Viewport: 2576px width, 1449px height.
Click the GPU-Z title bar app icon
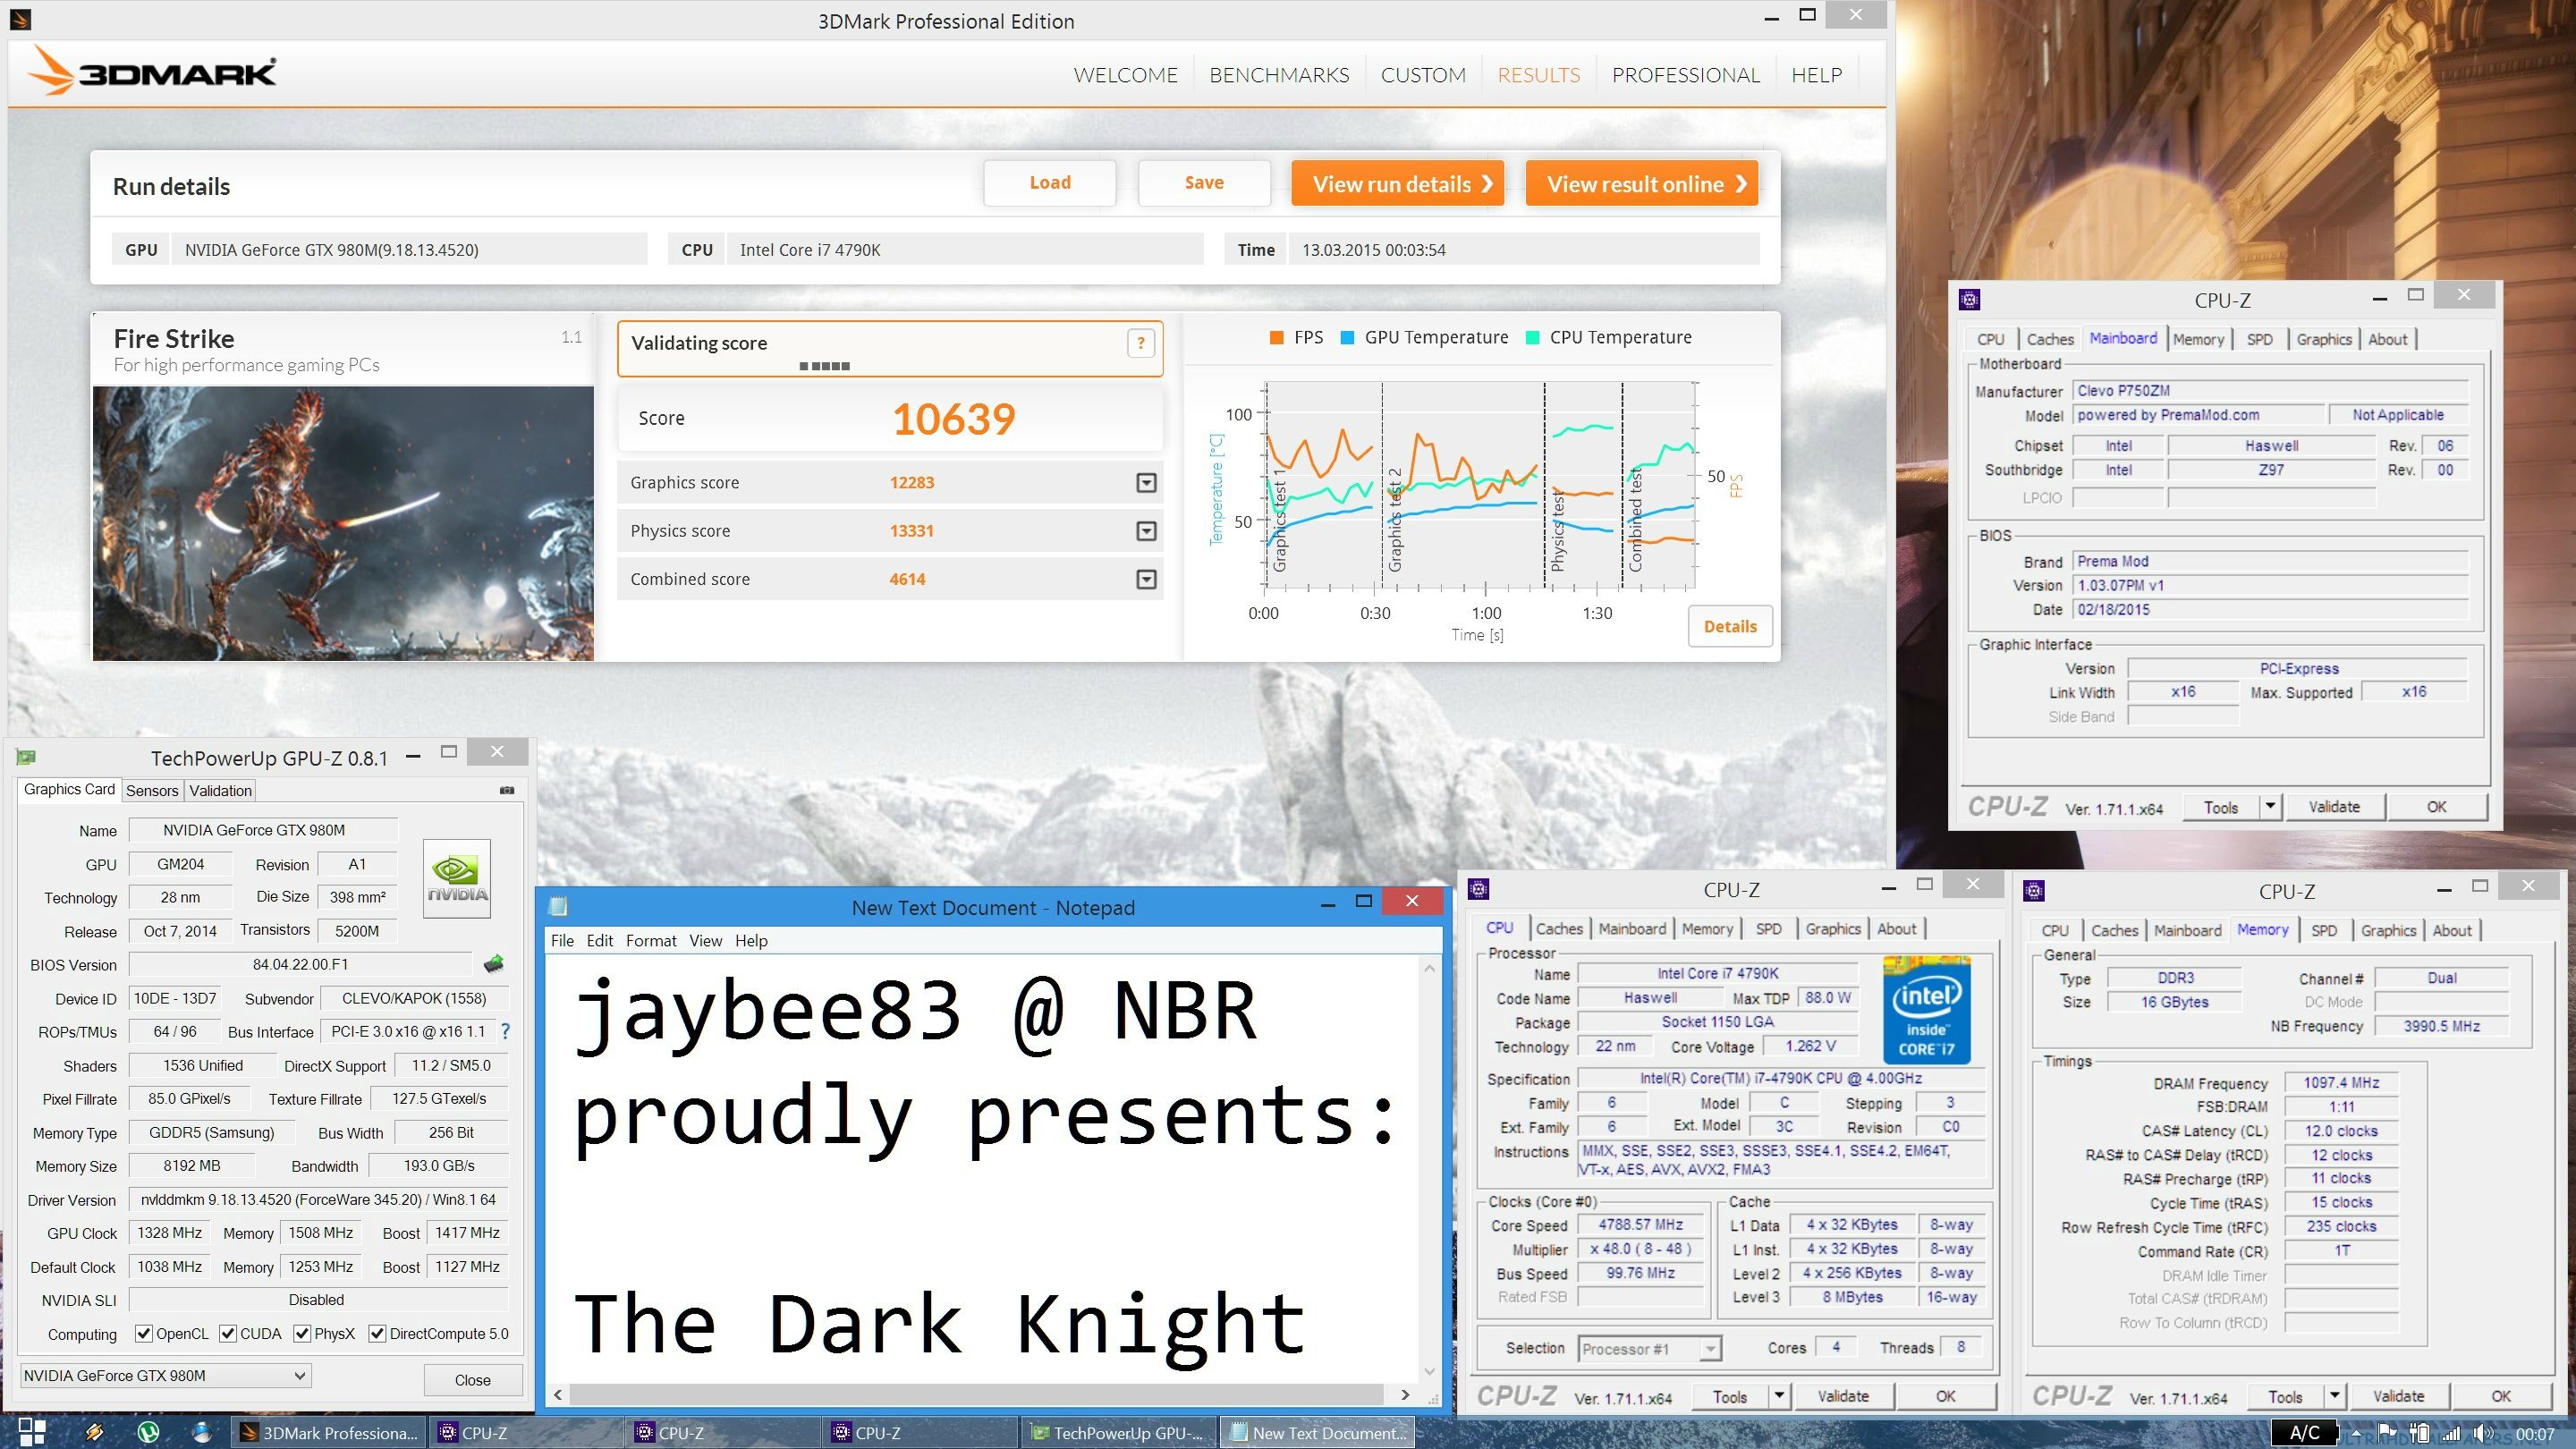tap(26, 757)
